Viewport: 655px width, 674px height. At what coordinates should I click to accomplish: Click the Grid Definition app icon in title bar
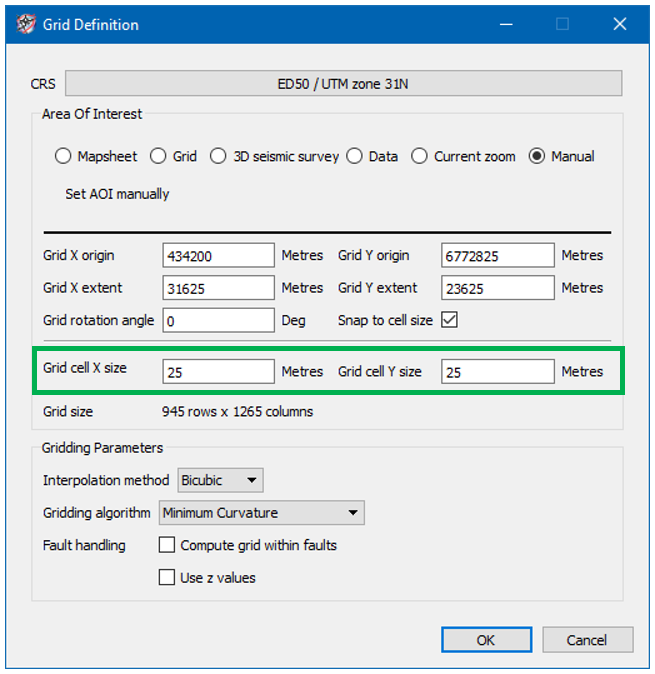click(26, 24)
